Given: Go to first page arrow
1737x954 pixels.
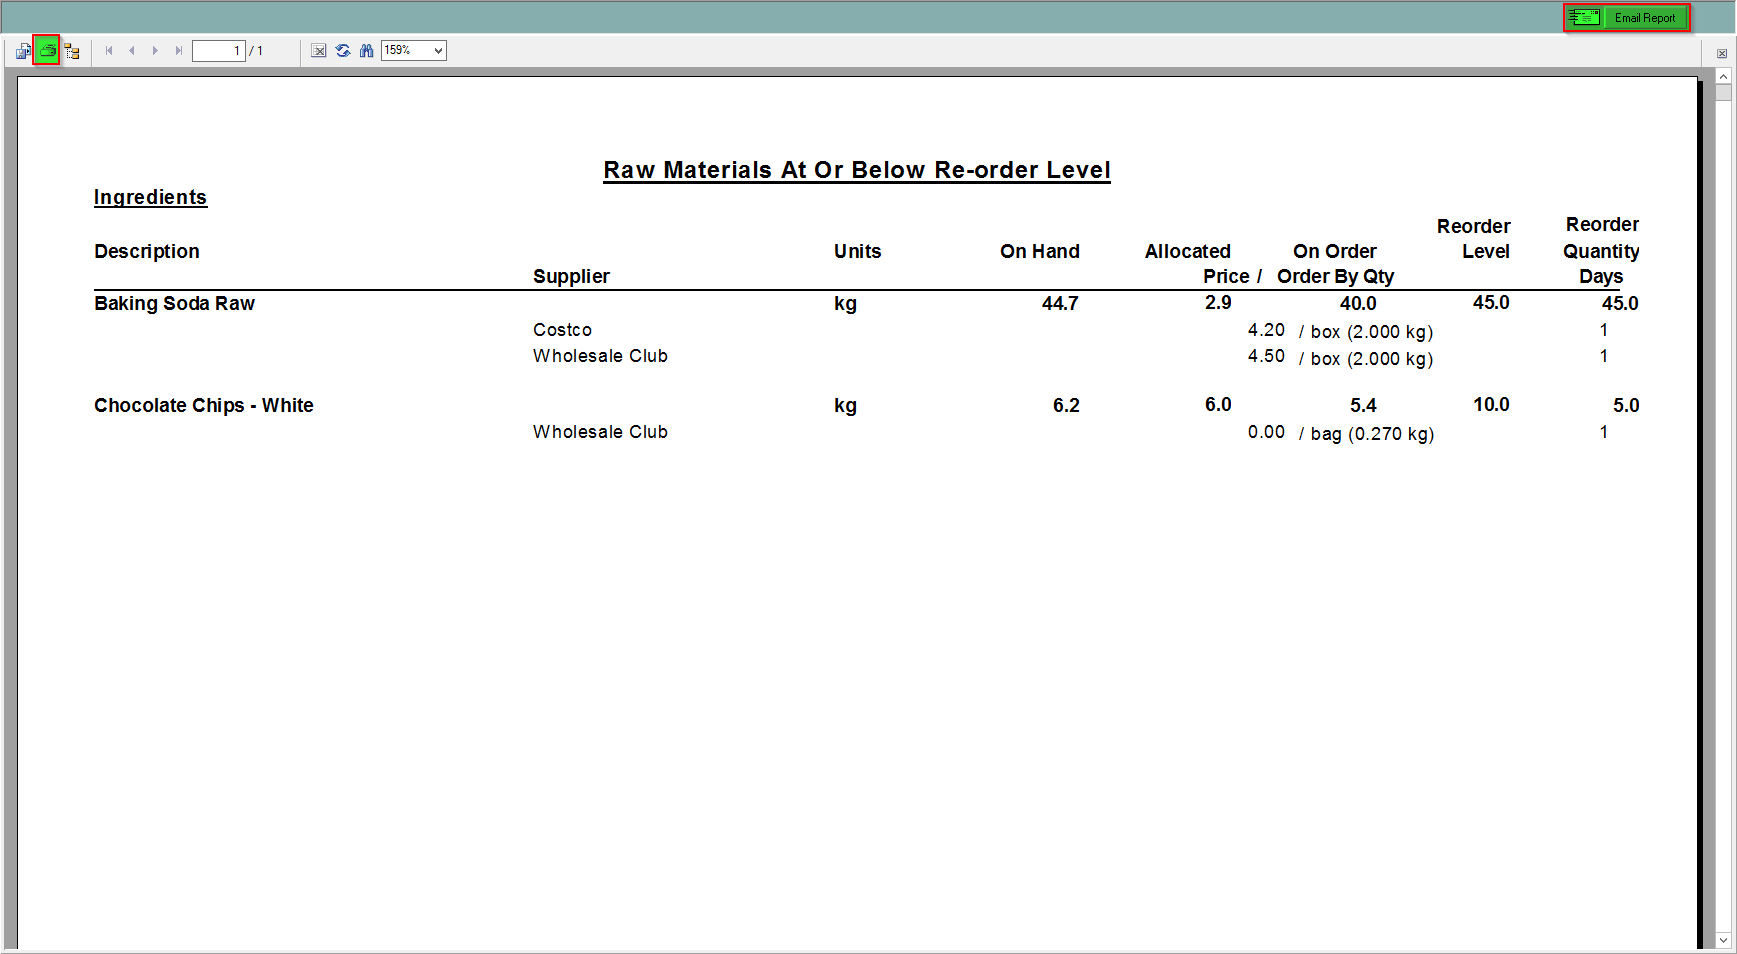Looking at the screenshot, I should point(109,51).
